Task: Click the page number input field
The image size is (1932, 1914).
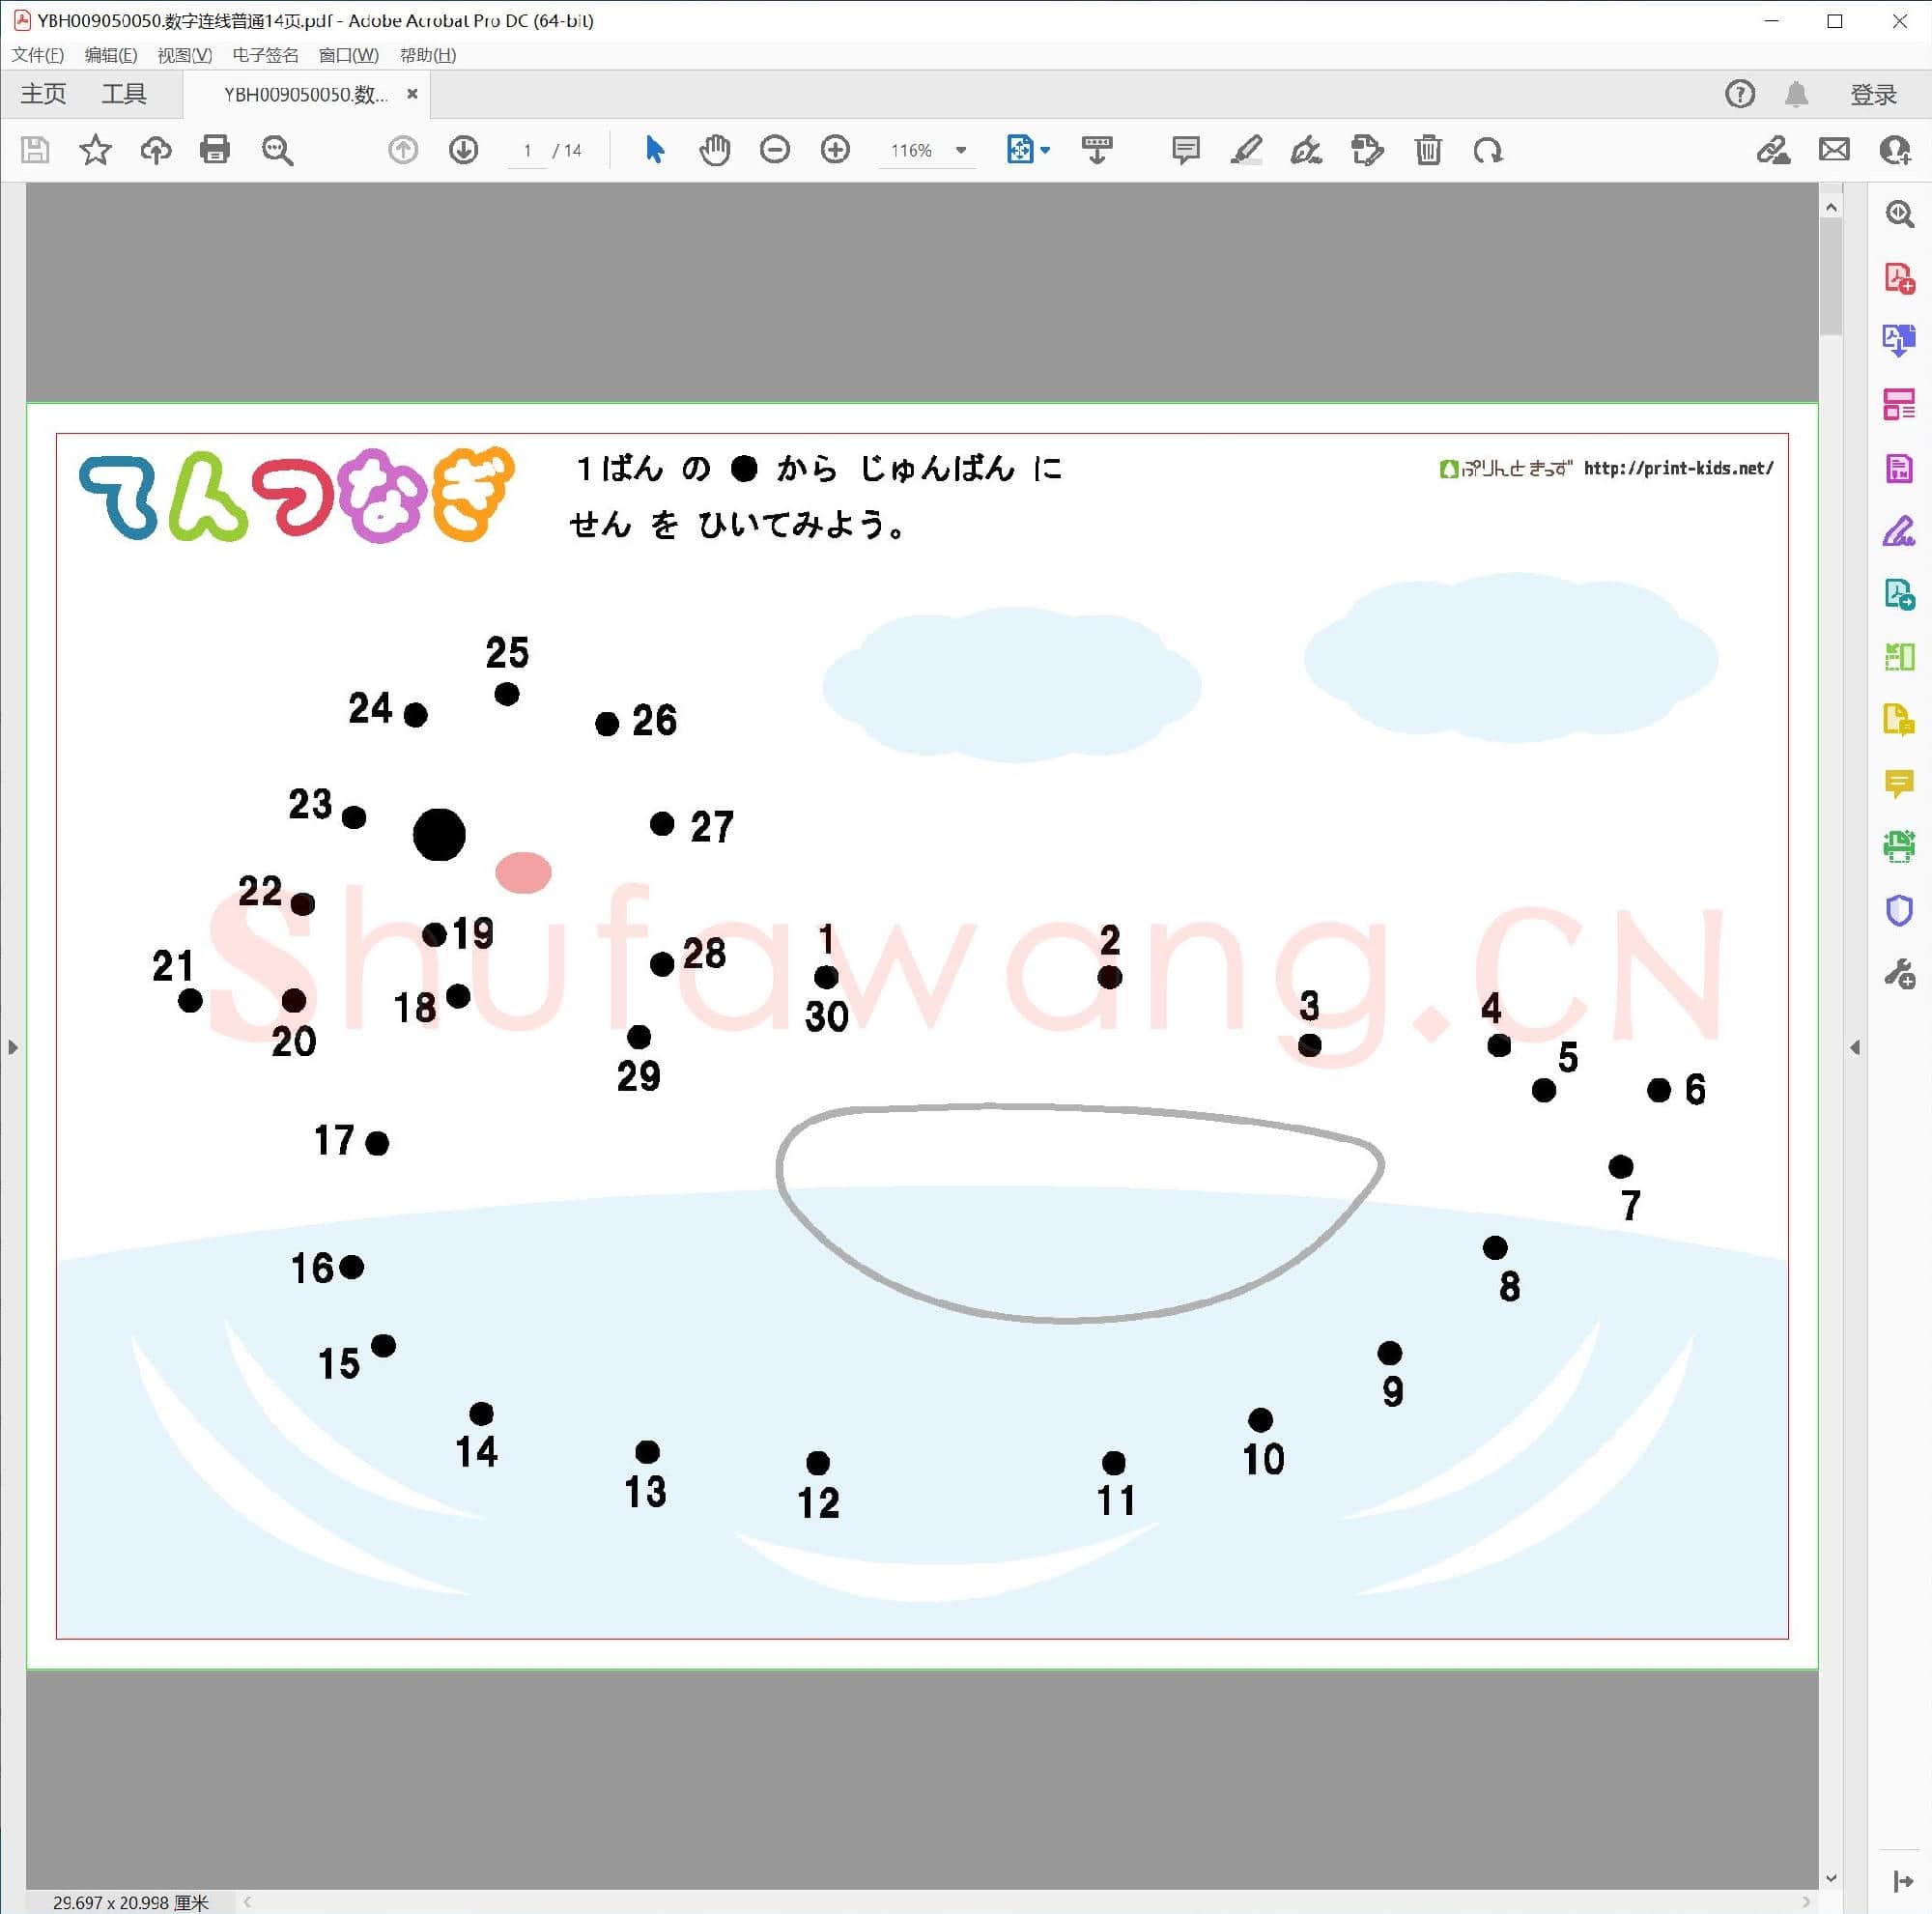Action: point(527,150)
